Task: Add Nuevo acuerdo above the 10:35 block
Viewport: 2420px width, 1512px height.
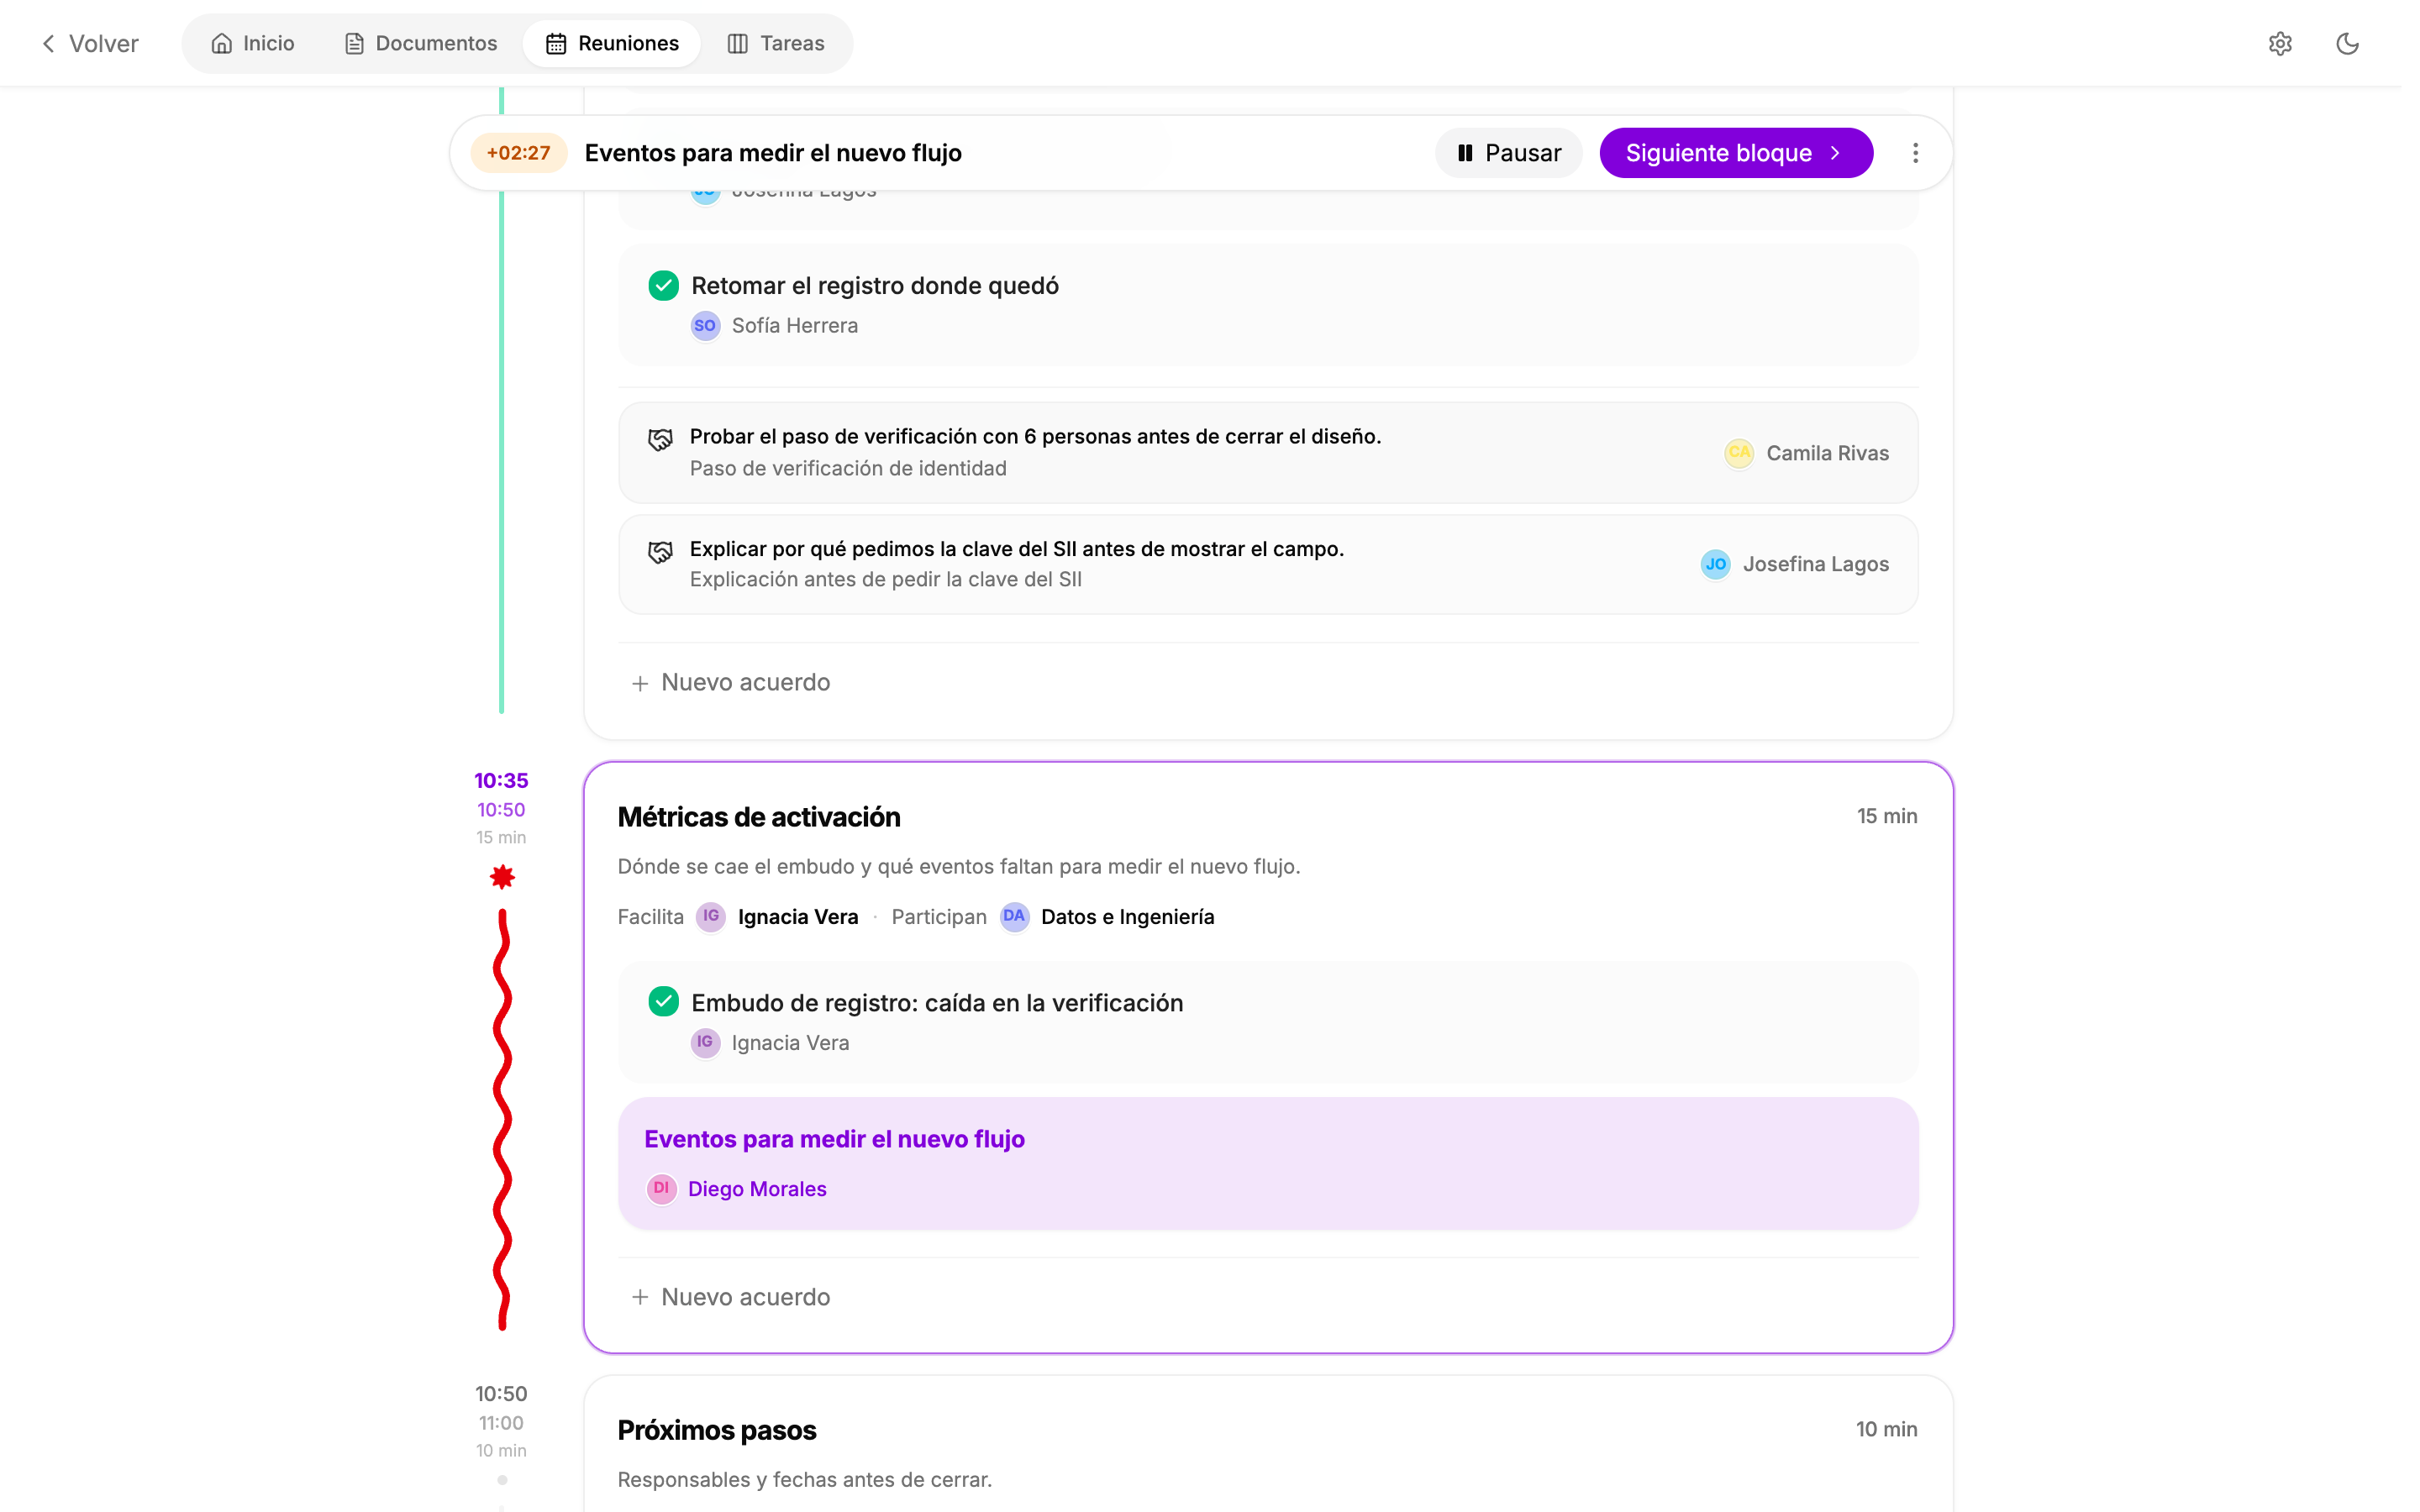Action: tap(730, 682)
